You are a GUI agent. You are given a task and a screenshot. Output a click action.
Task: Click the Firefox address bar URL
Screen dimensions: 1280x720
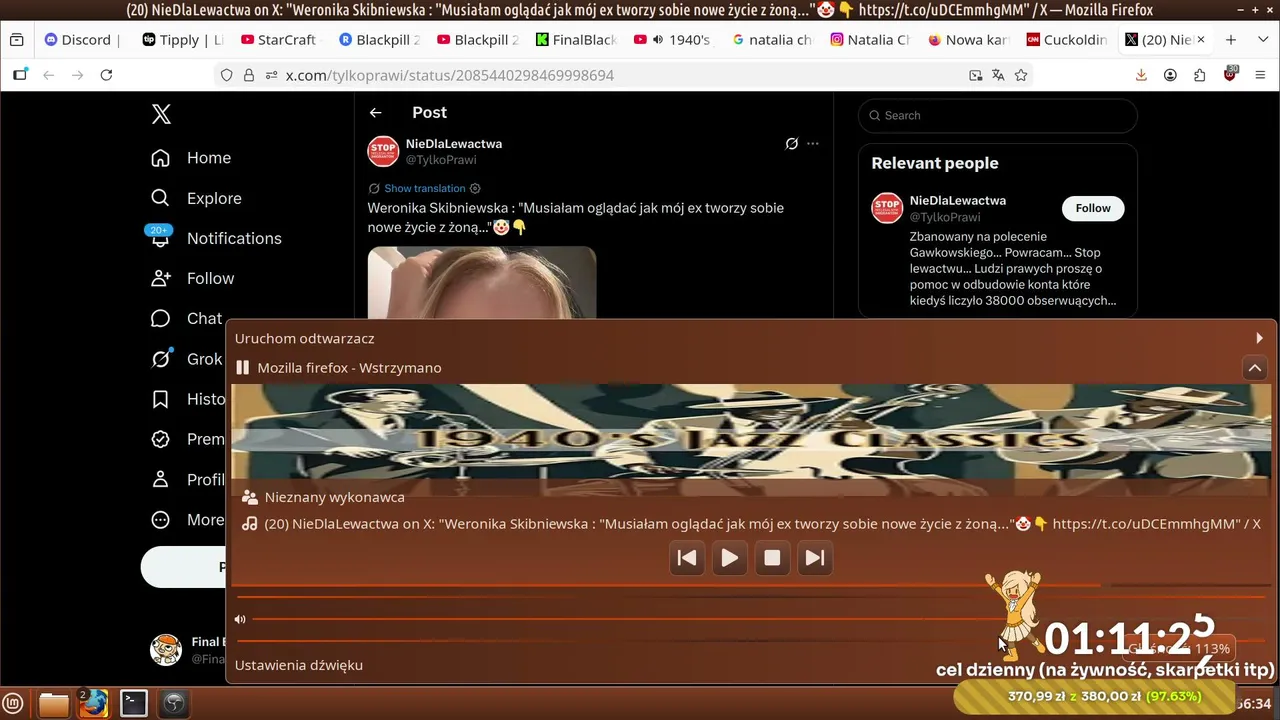pyautogui.click(x=450, y=75)
